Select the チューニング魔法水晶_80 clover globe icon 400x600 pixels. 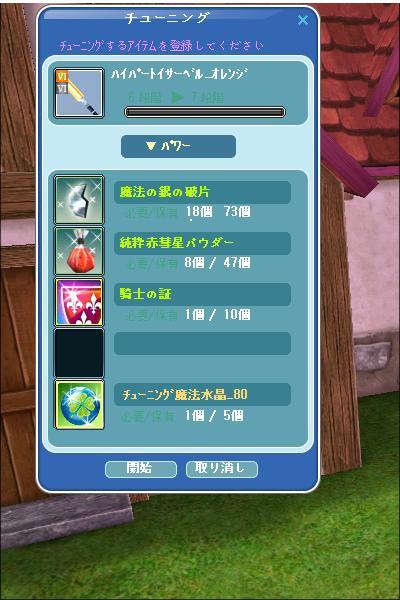tap(79, 404)
